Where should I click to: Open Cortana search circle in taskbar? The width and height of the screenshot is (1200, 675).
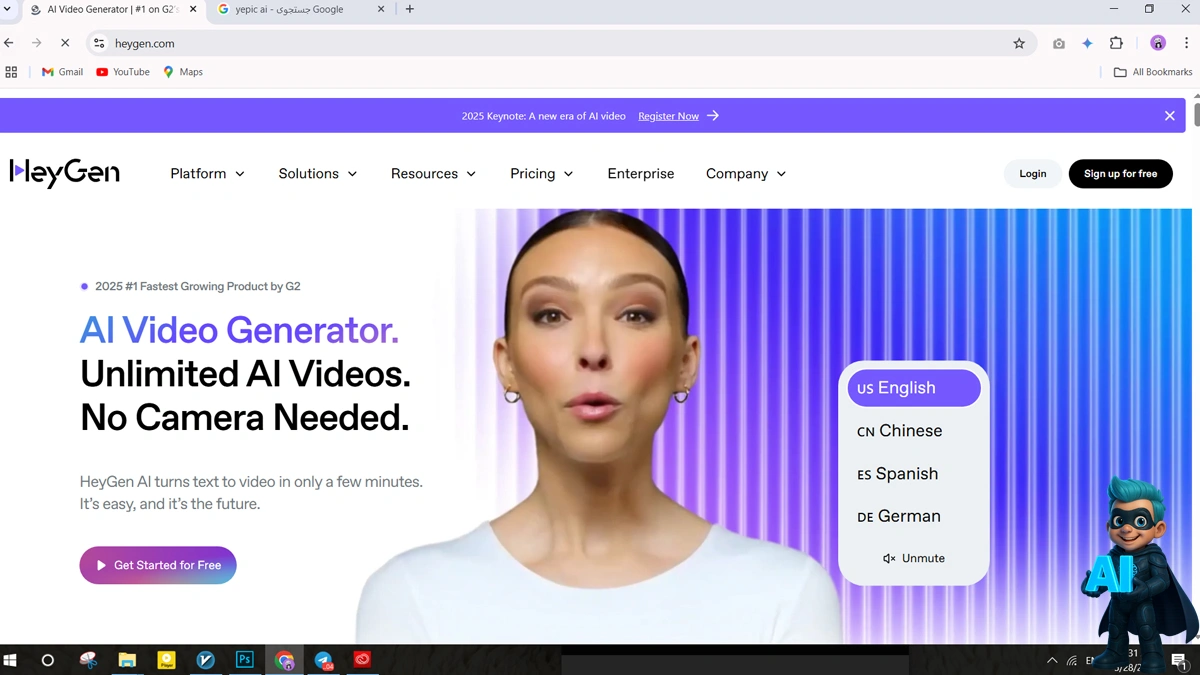click(x=47, y=660)
